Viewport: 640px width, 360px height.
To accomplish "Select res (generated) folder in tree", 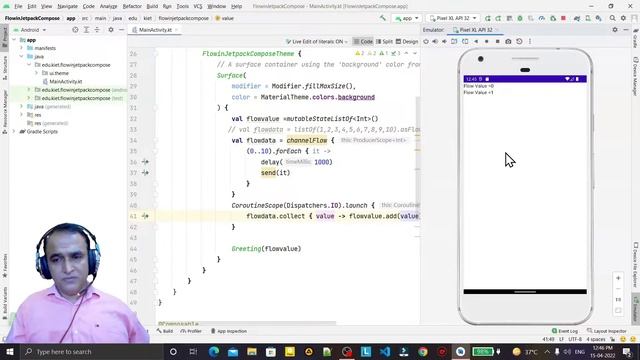I will click(x=47, y=123).
